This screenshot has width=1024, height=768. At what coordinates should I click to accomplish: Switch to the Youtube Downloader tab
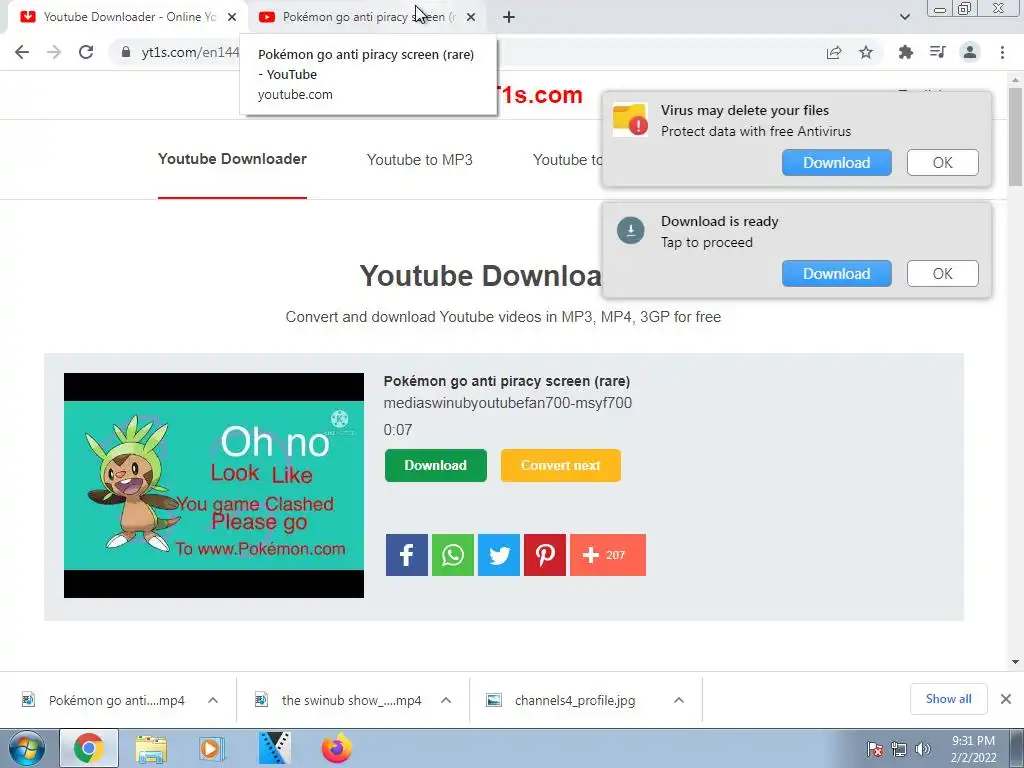(x=127, y=17)
